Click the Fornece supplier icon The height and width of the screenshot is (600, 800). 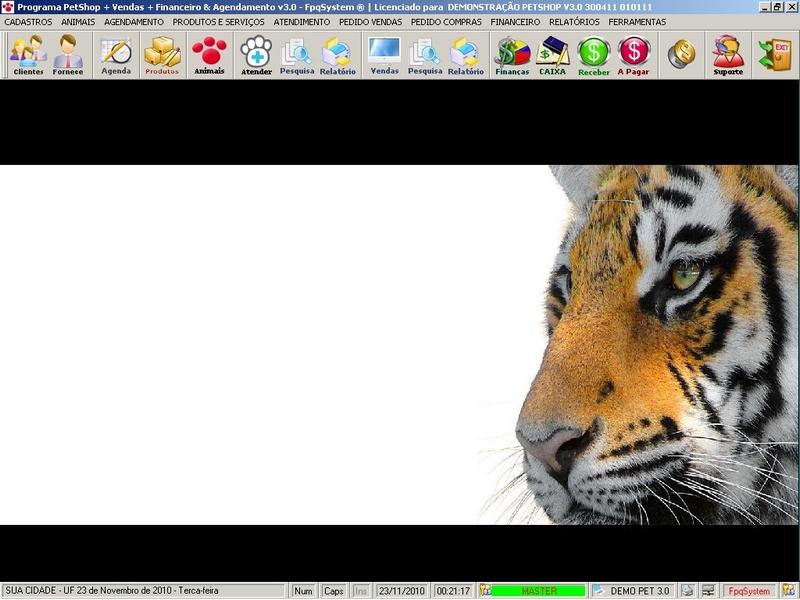point(68,55)
